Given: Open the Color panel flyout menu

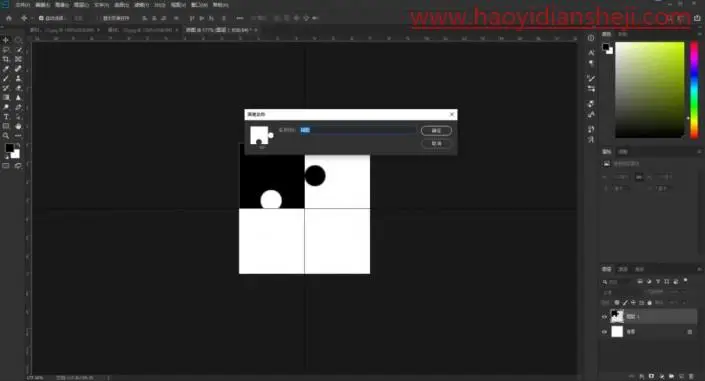Looking at the screenshot, I should (699, 35).
